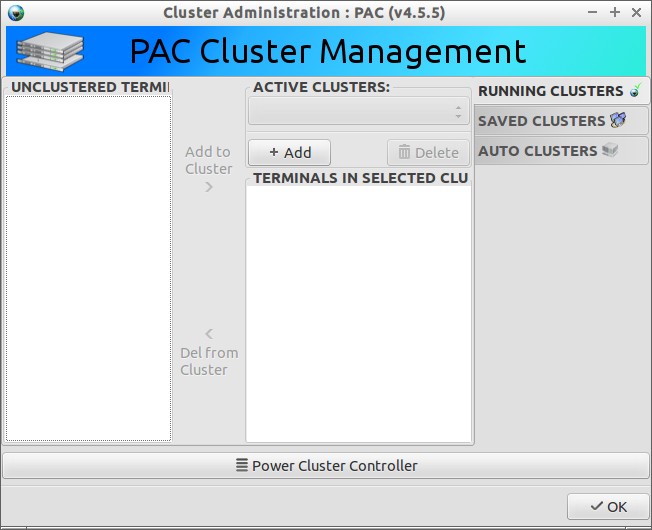Click Del from Cluster button
The image size is (652, 530).
click(209, 352)
